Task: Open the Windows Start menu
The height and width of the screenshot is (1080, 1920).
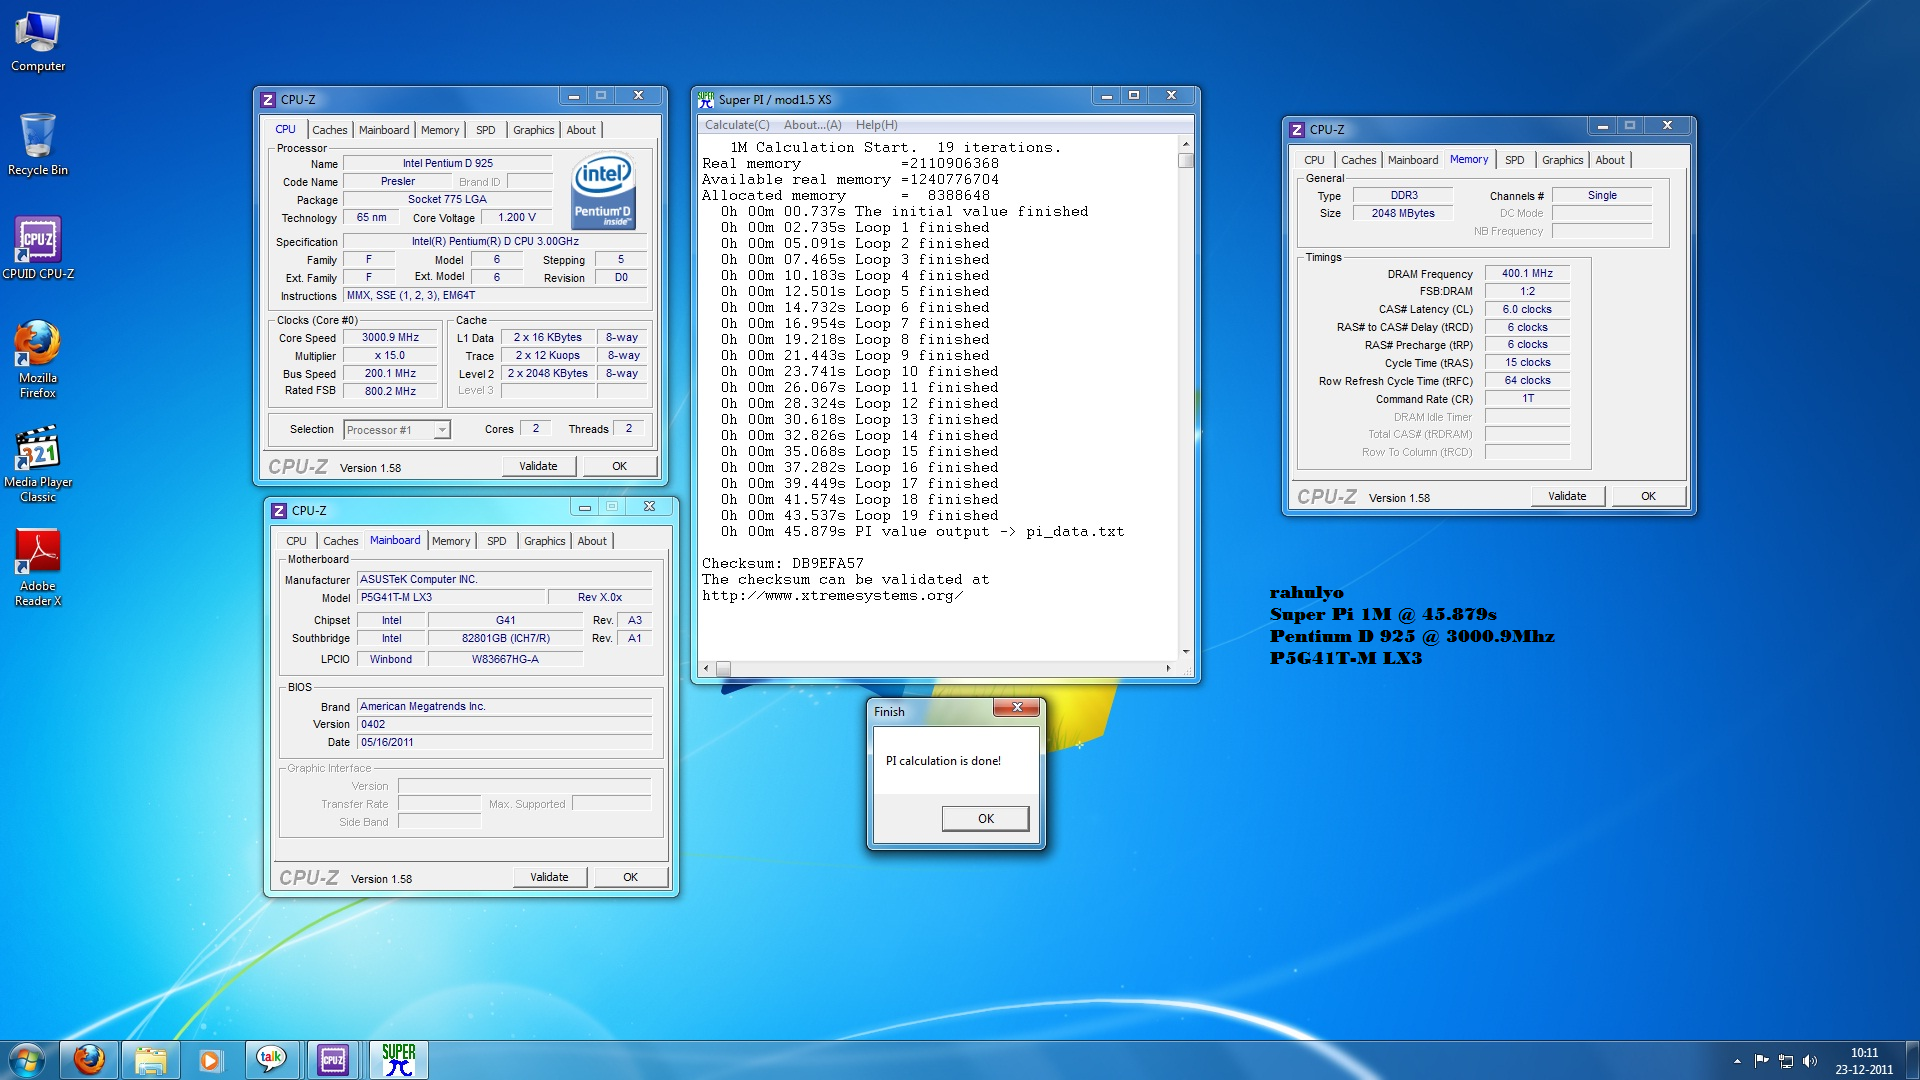Action: [27, 1060]
